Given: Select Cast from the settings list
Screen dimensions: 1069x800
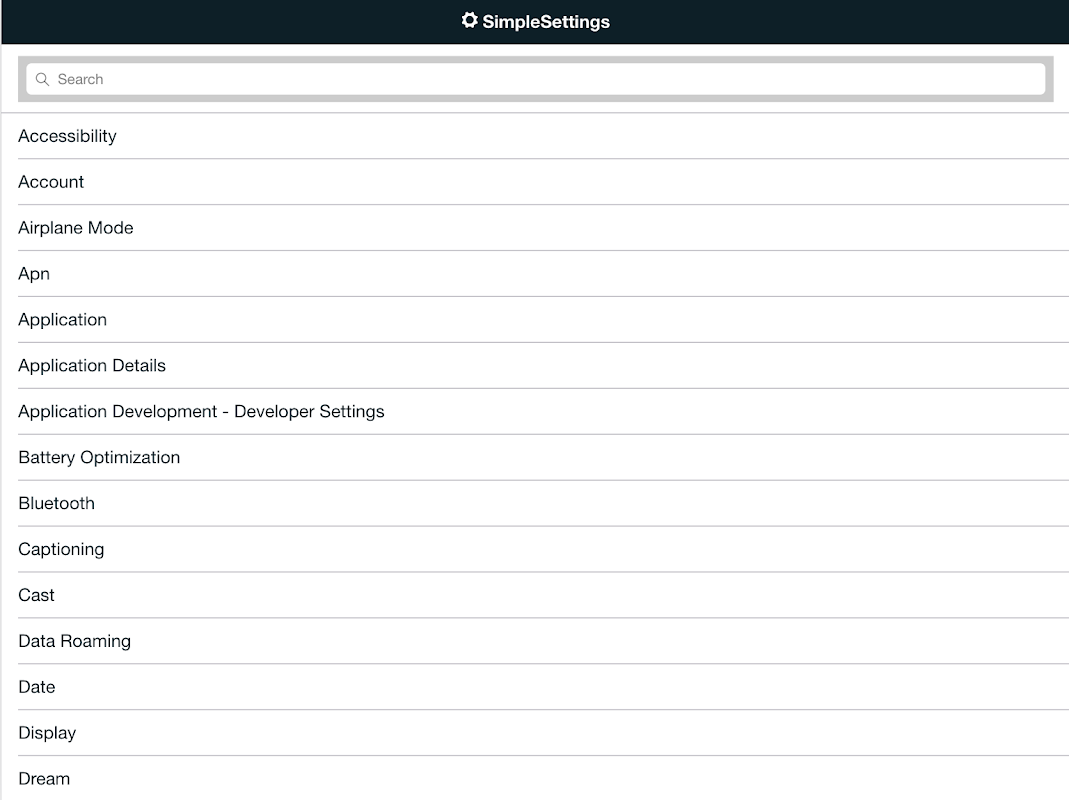Looking at the screenshot, I should click(x=36, y=595).
